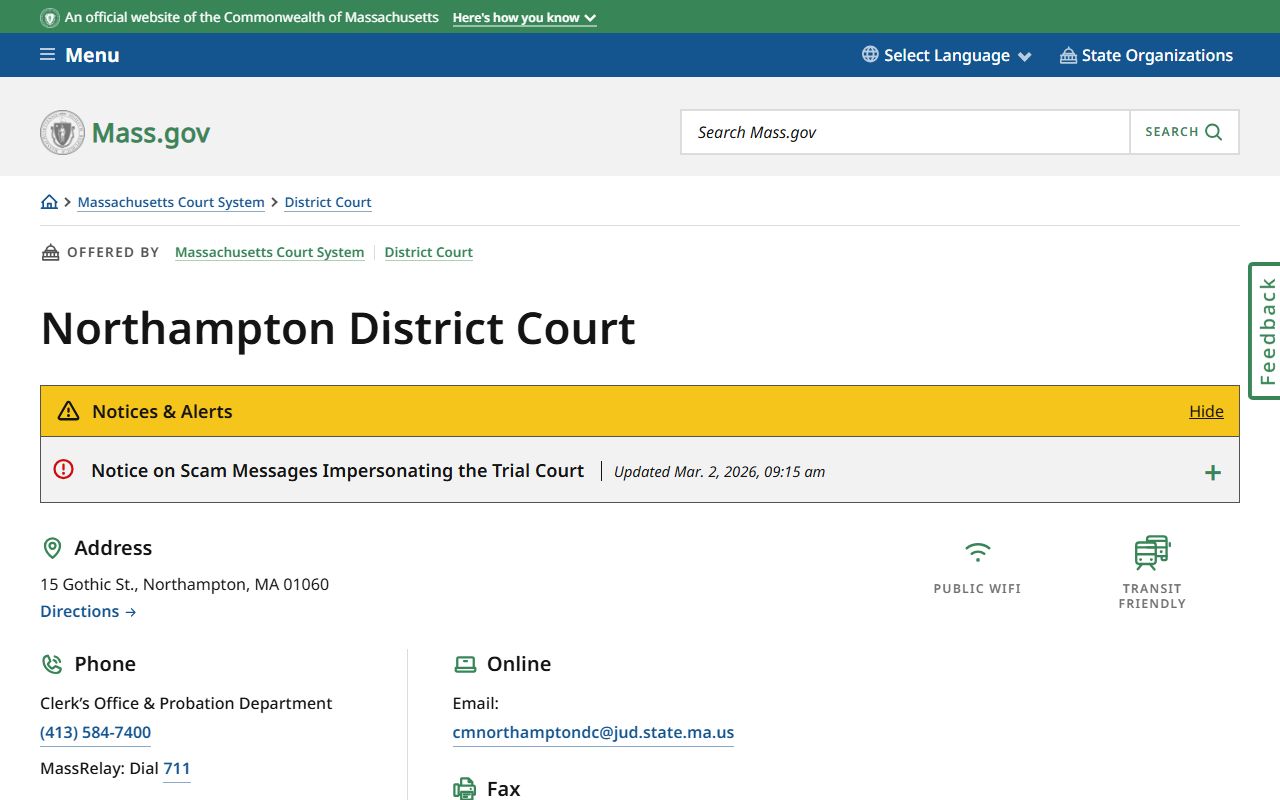Image resolution: width=1280 pixels, height=800 pixels.
Task: Click the home breadcrumb icon
Action: click(x=49, y=202)
